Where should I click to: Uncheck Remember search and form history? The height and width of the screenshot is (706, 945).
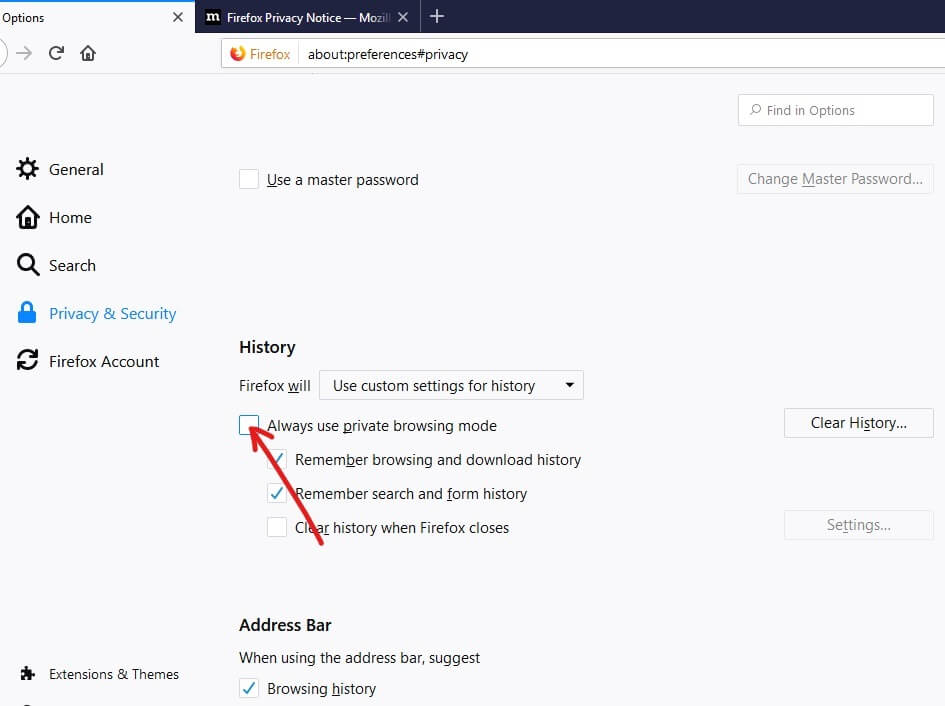tap(277, 493)
